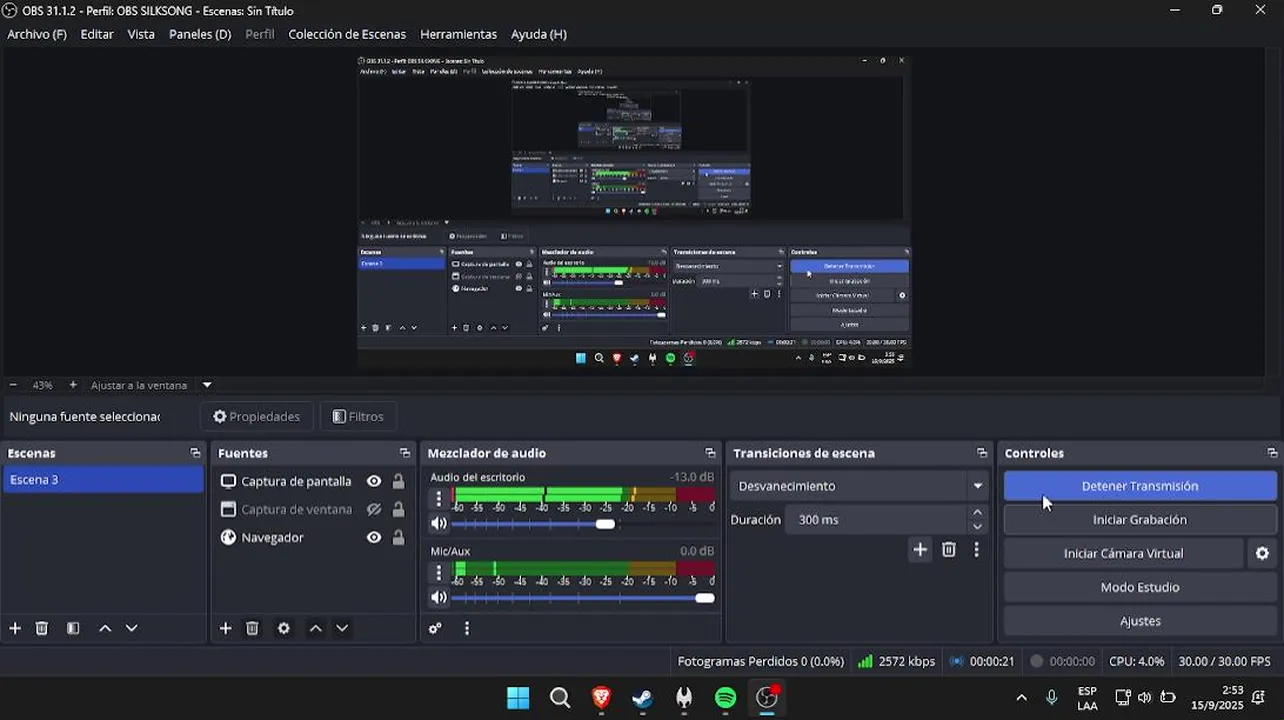Open Ajustes from Controles panel
1284x720 pixels.
[1140, 621]
